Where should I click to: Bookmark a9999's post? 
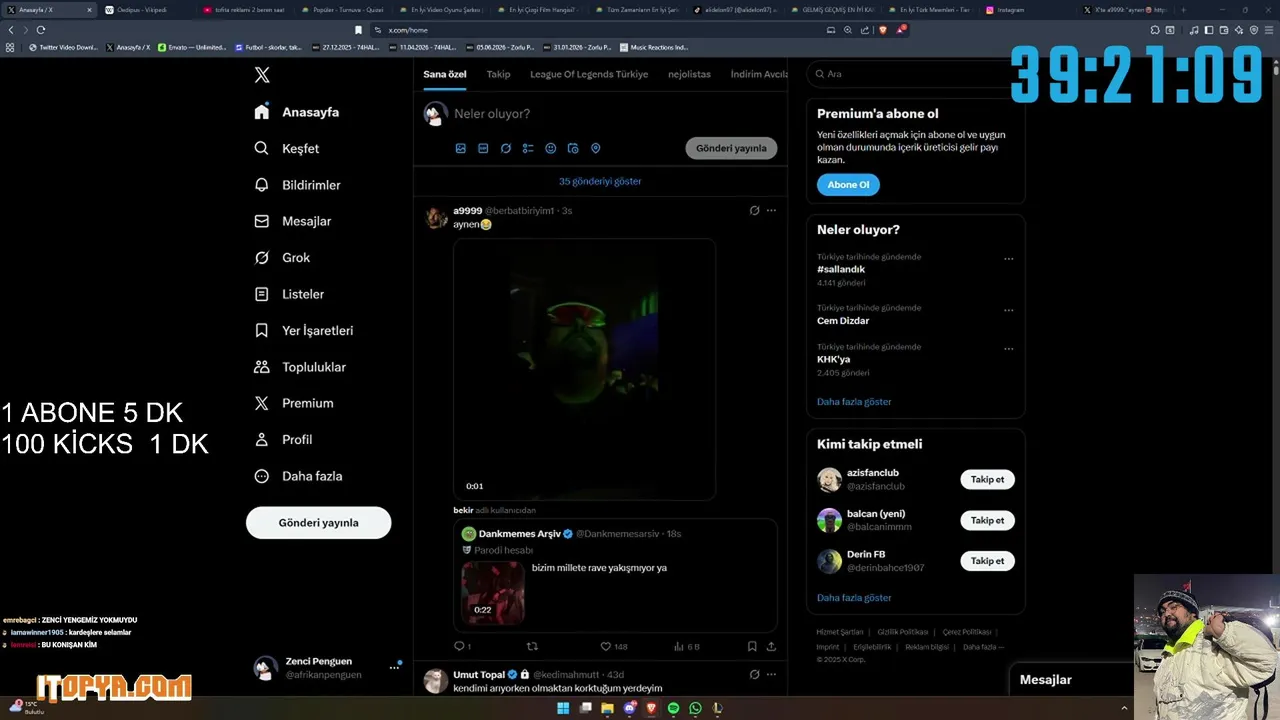pos(752,646)
